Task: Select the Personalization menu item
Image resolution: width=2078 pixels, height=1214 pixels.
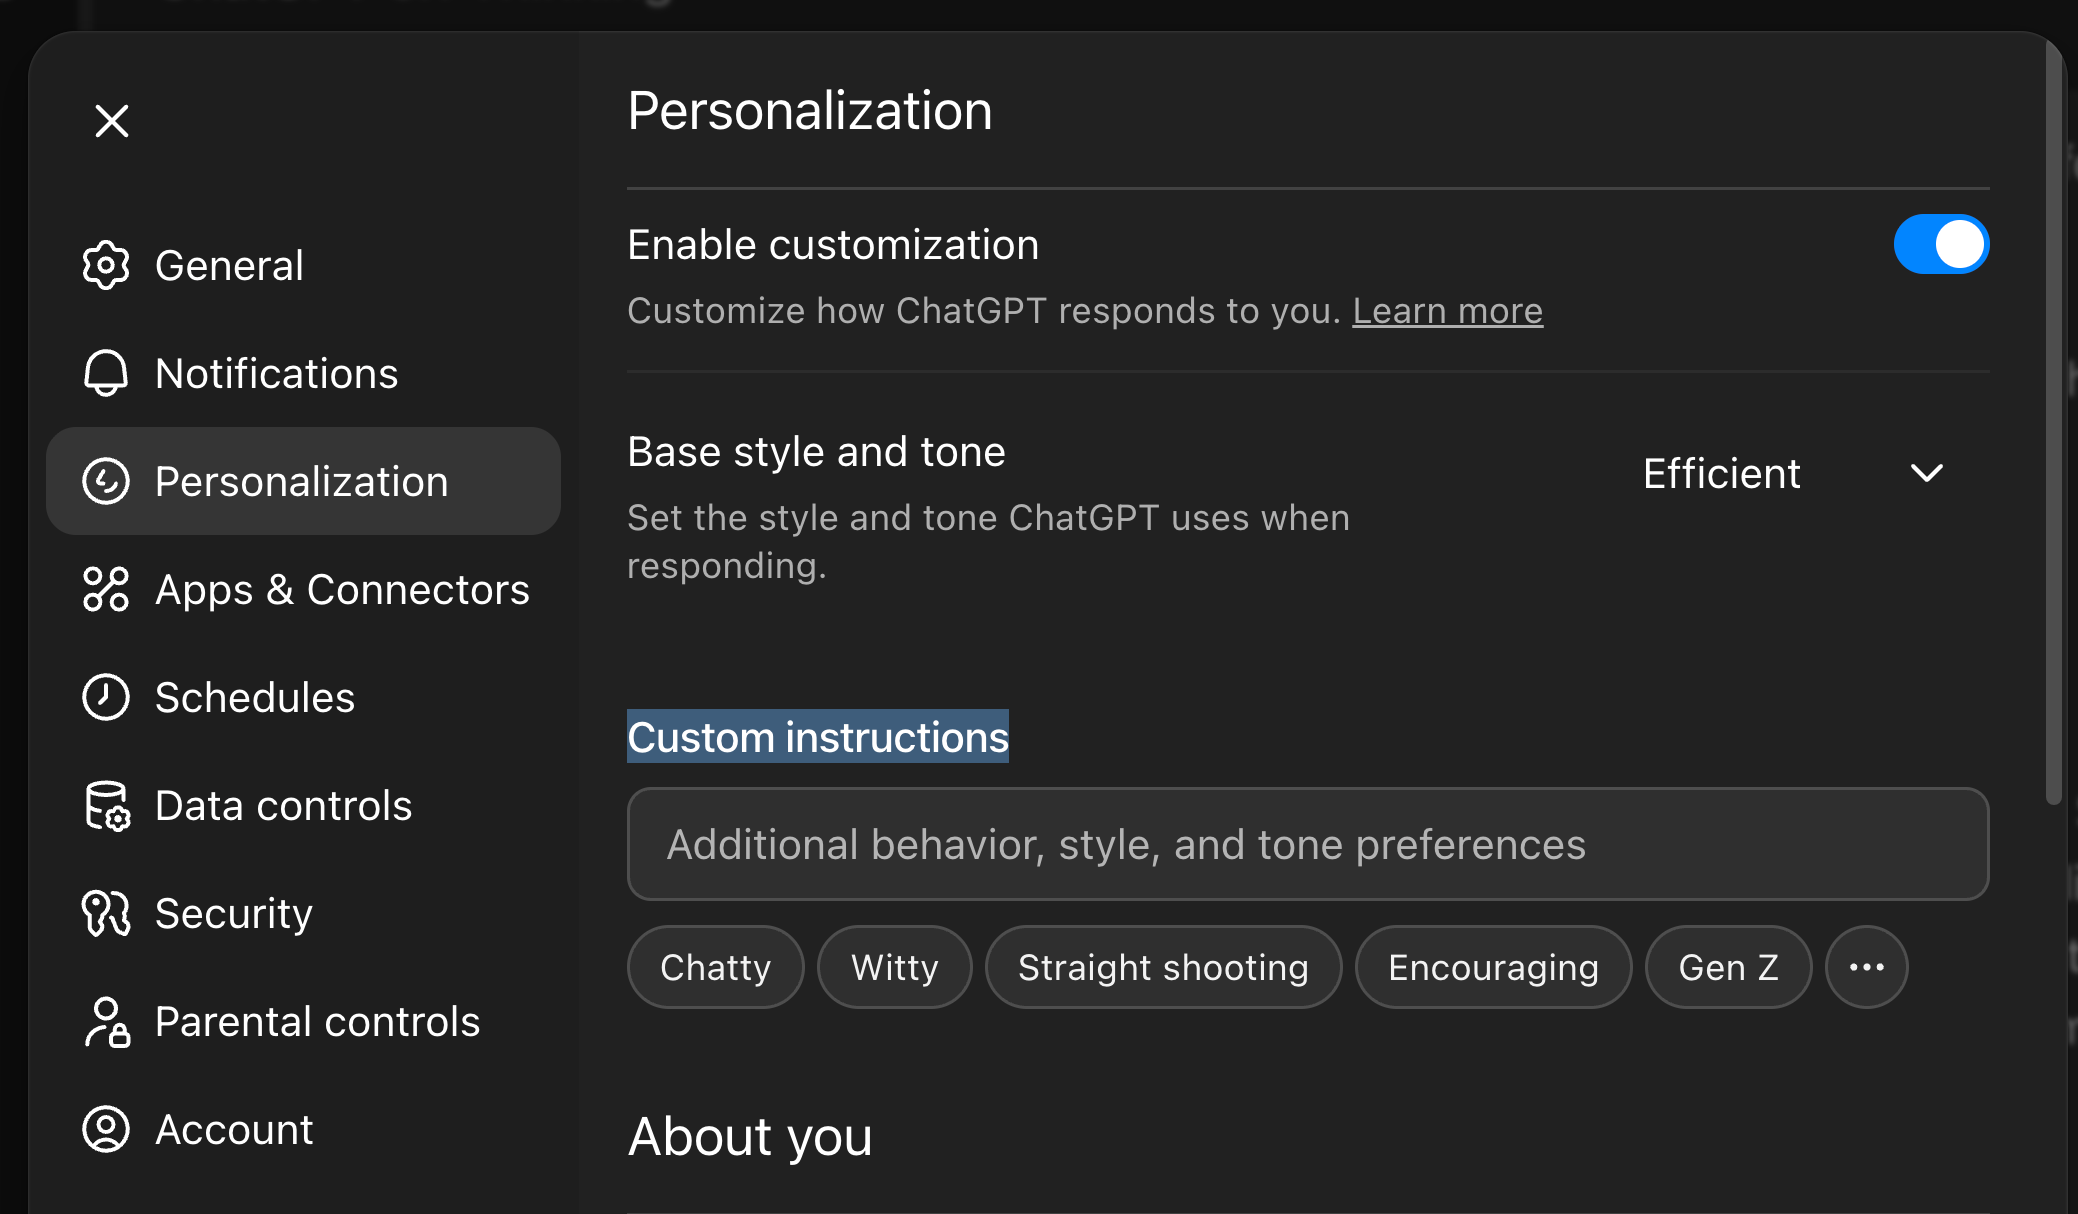Action: coord(302,481)
